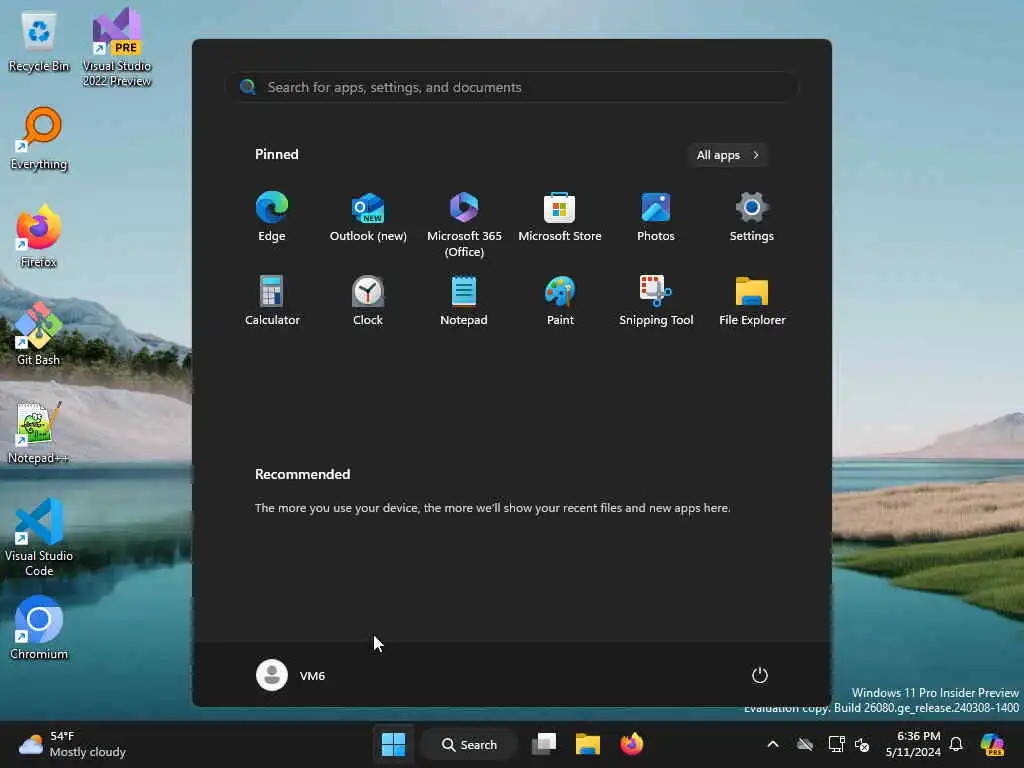Screen dimensions: 1024x768
Task: Open notifications bell on taskbar
Action: coord(956,744)
